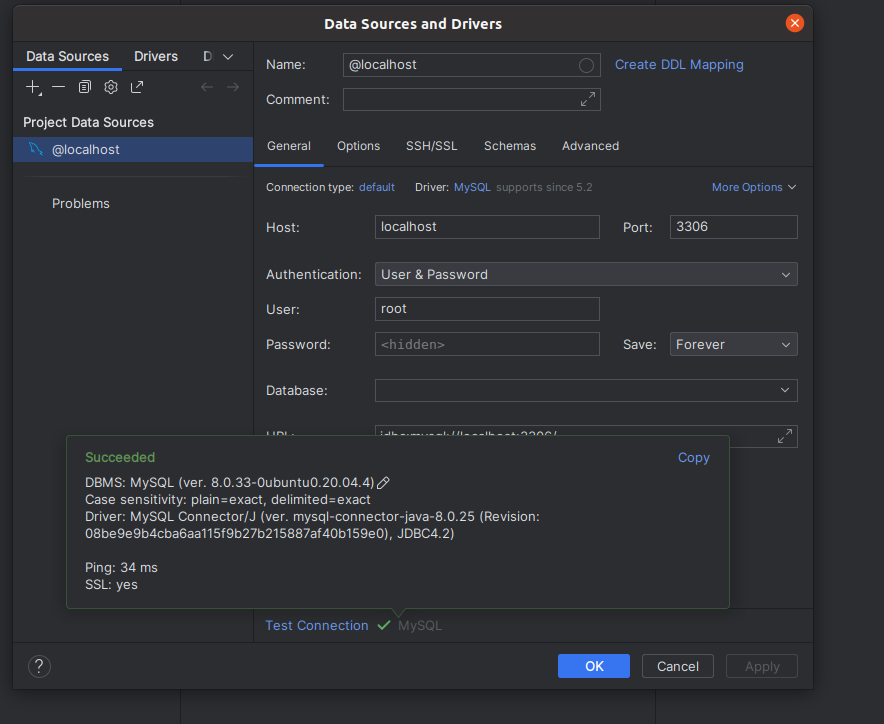Open the Options tab

coord(359,146)
